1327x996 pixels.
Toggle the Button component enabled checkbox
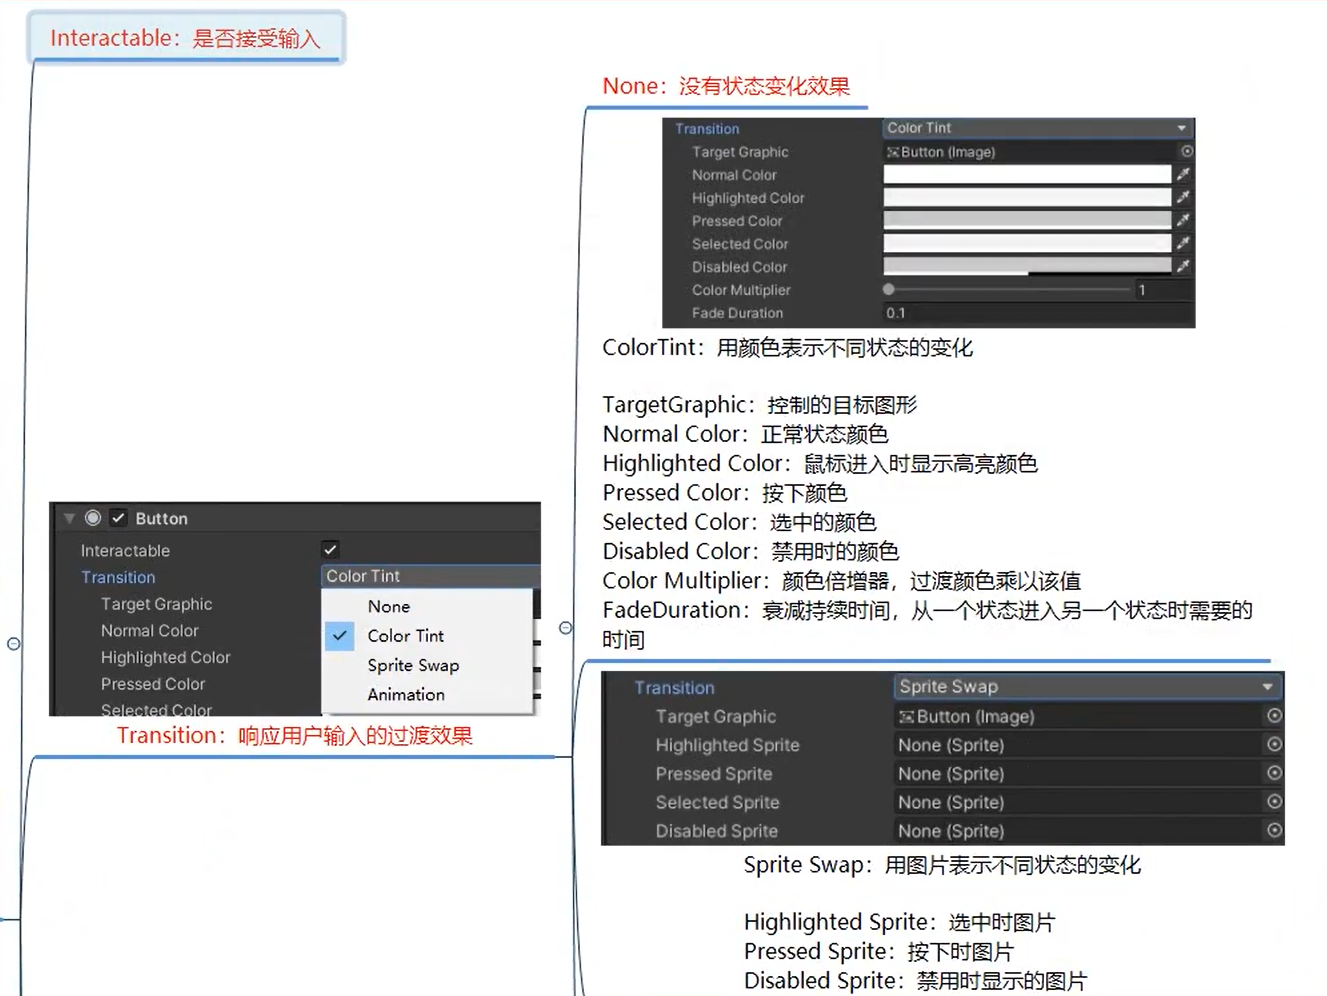coord(118,518)
